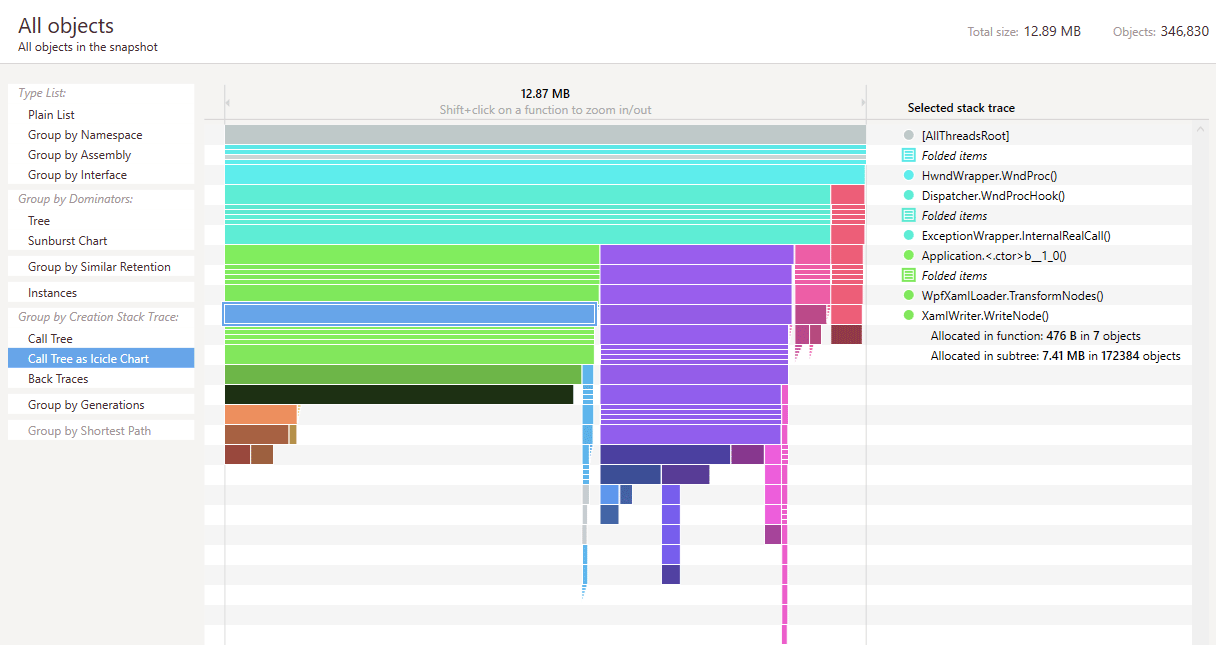Click the cyan dot next to HwndWrapper.WndProc()
This screenshot has width=1216, height=645.
(908, 175)
